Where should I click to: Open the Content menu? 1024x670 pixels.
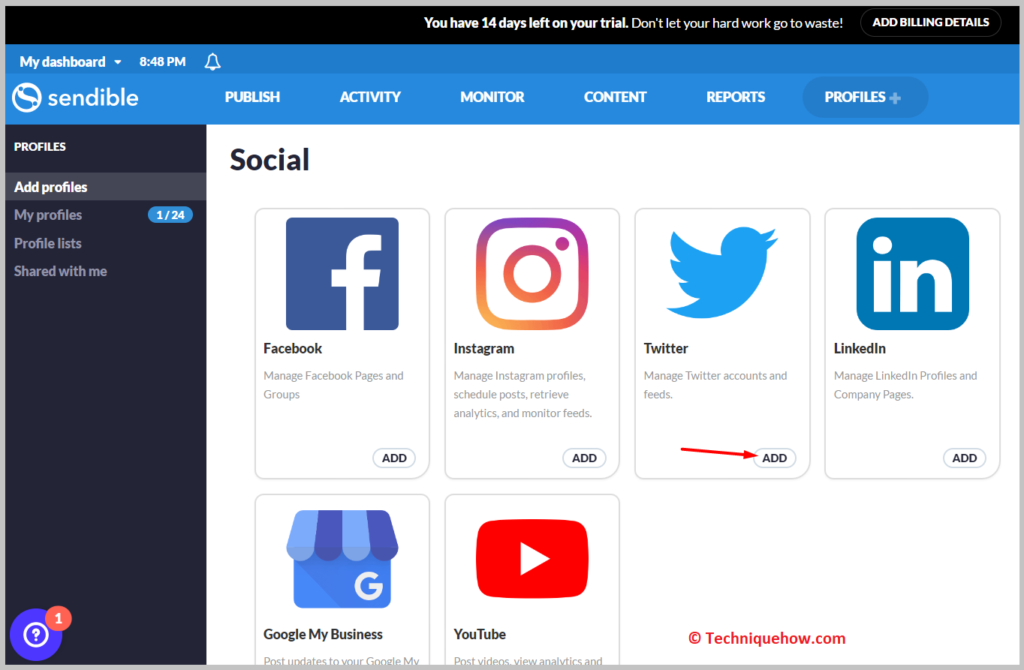coord(615,97)
